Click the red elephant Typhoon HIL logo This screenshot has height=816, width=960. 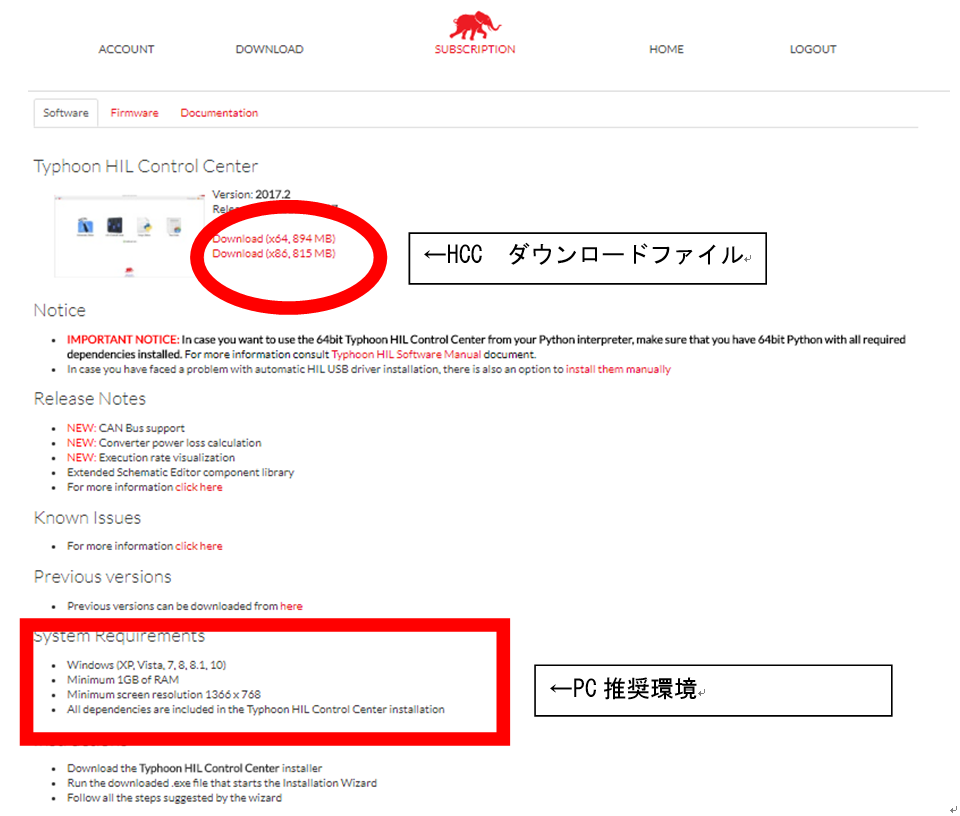coord(475,25)
